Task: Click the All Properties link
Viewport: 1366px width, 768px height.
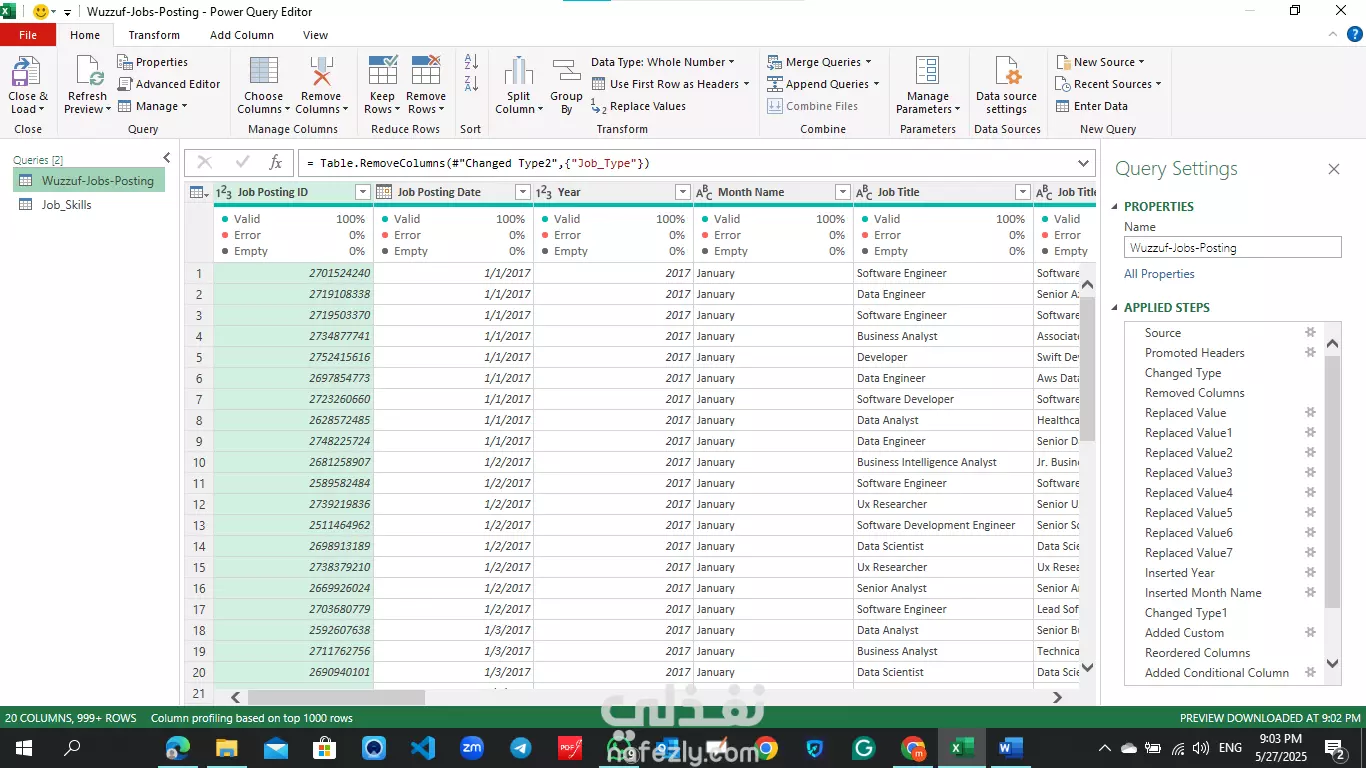Action: 1159,274
